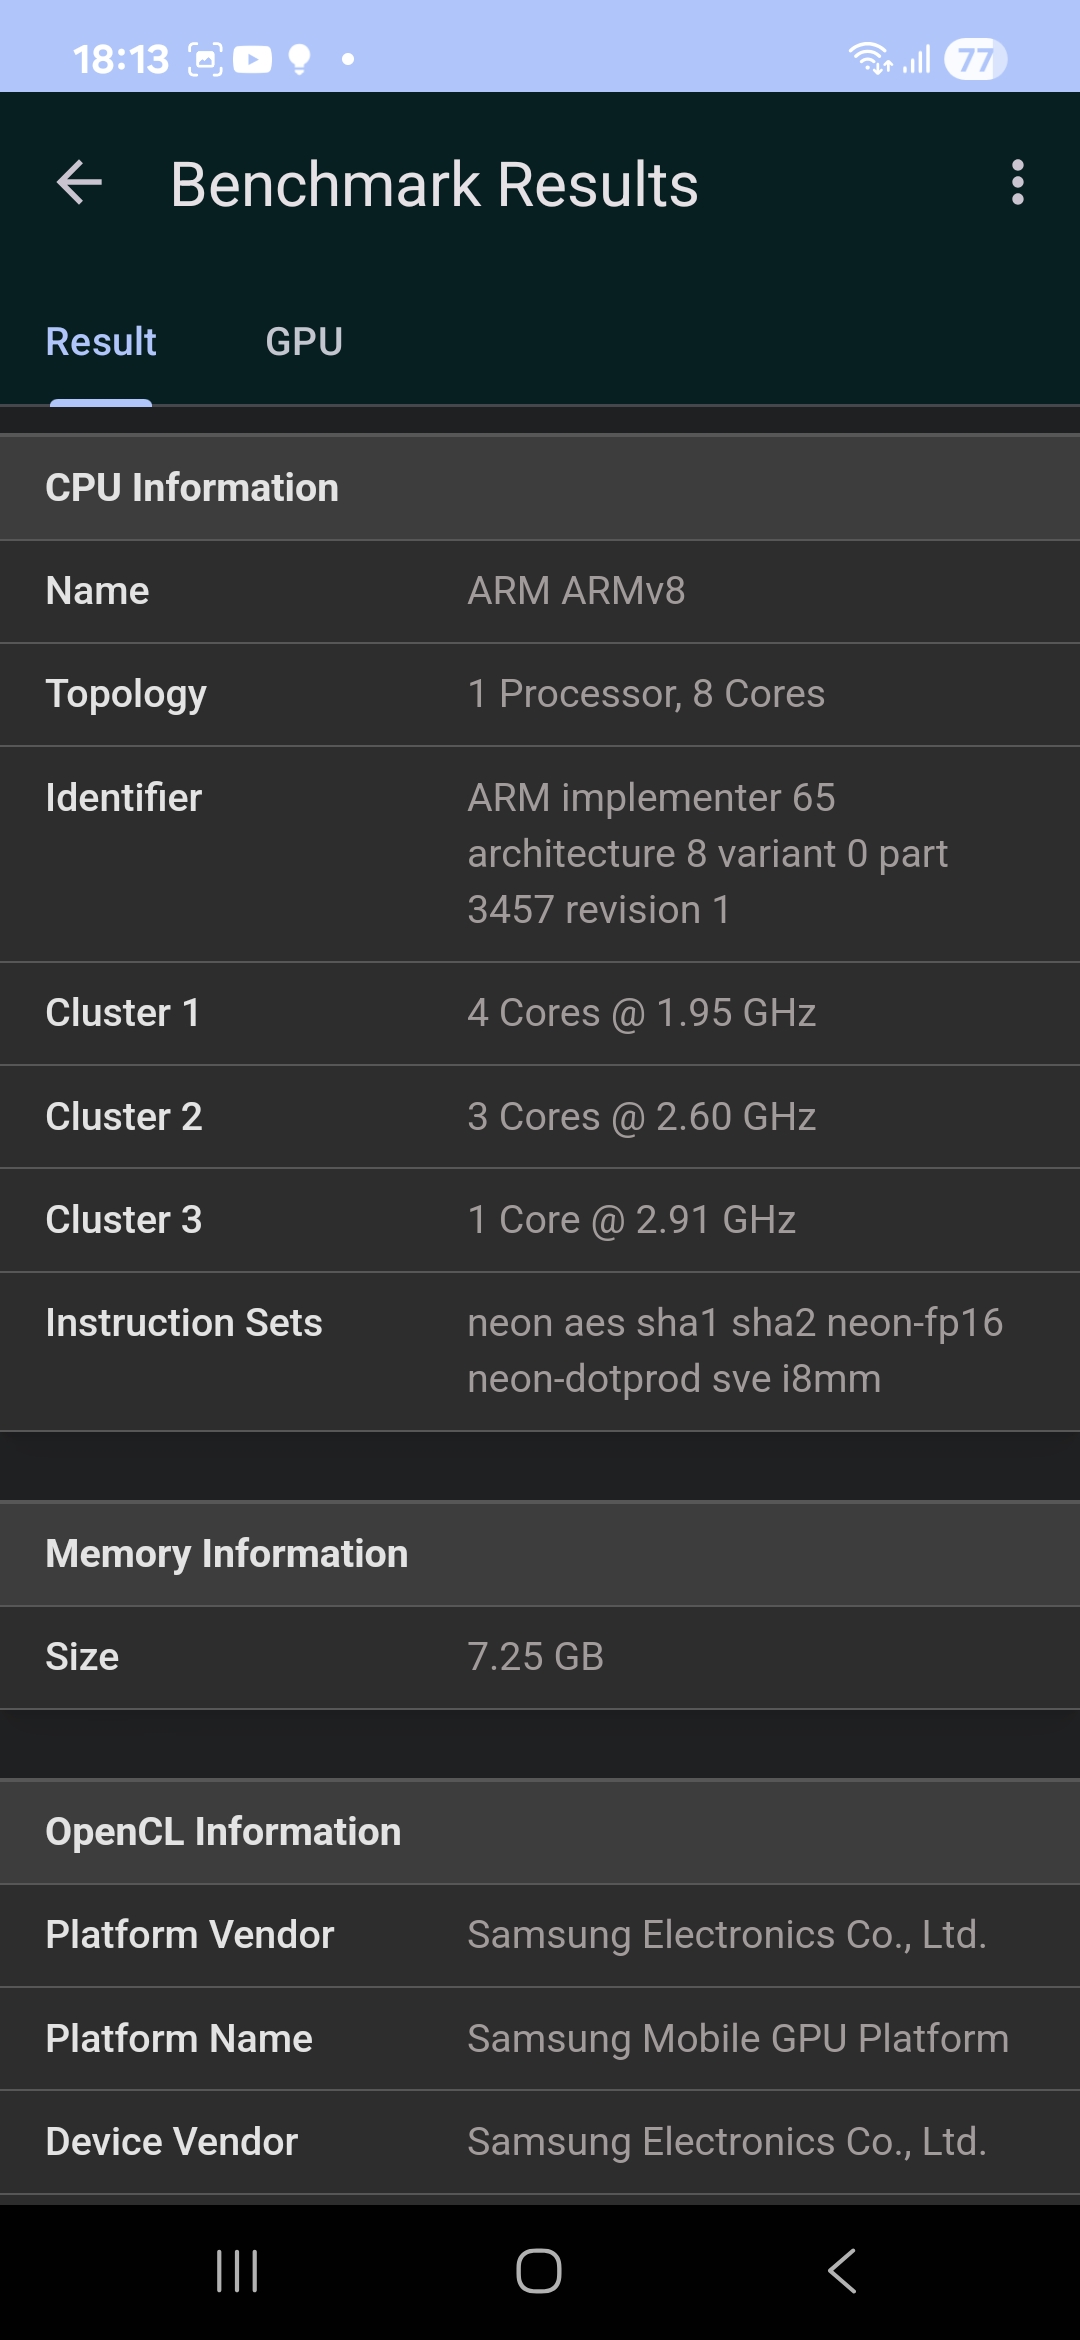Open the three-dot overflow menu
The width and height of the screenshot is (1080, 2340).
(x=1017, y=183)
